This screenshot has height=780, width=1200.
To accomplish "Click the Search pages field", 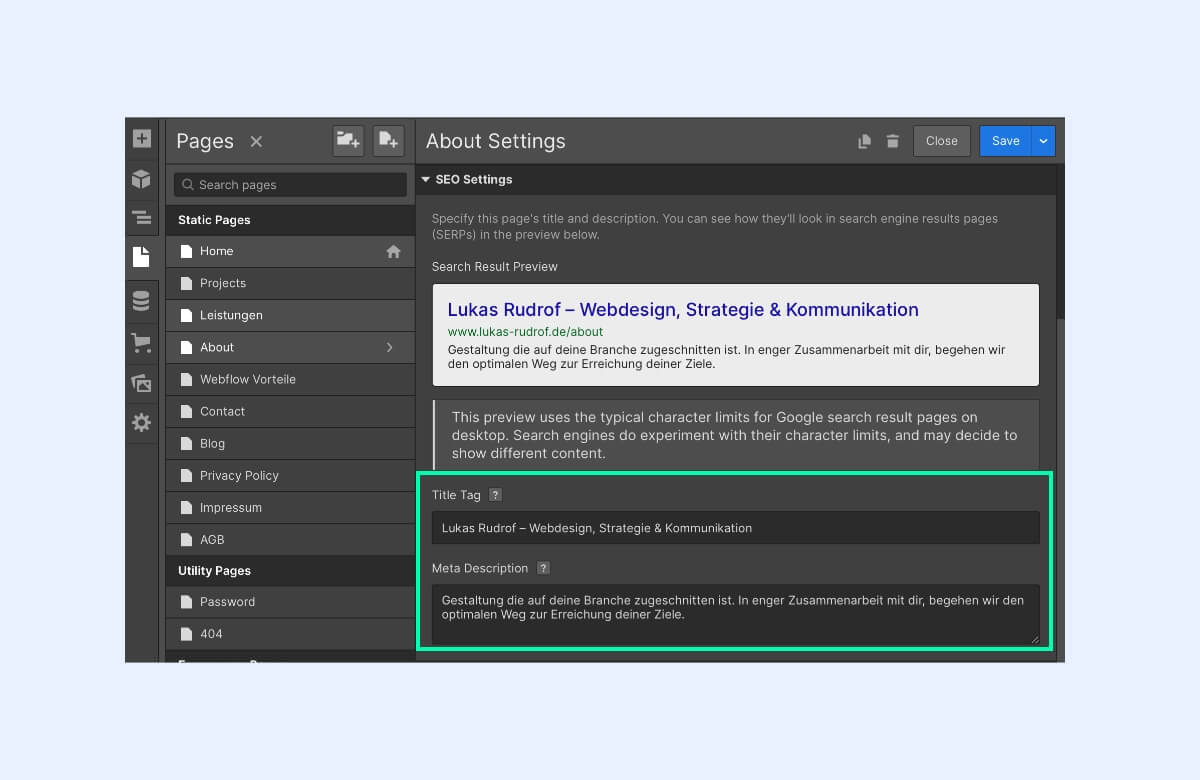I will coord(289,185).
